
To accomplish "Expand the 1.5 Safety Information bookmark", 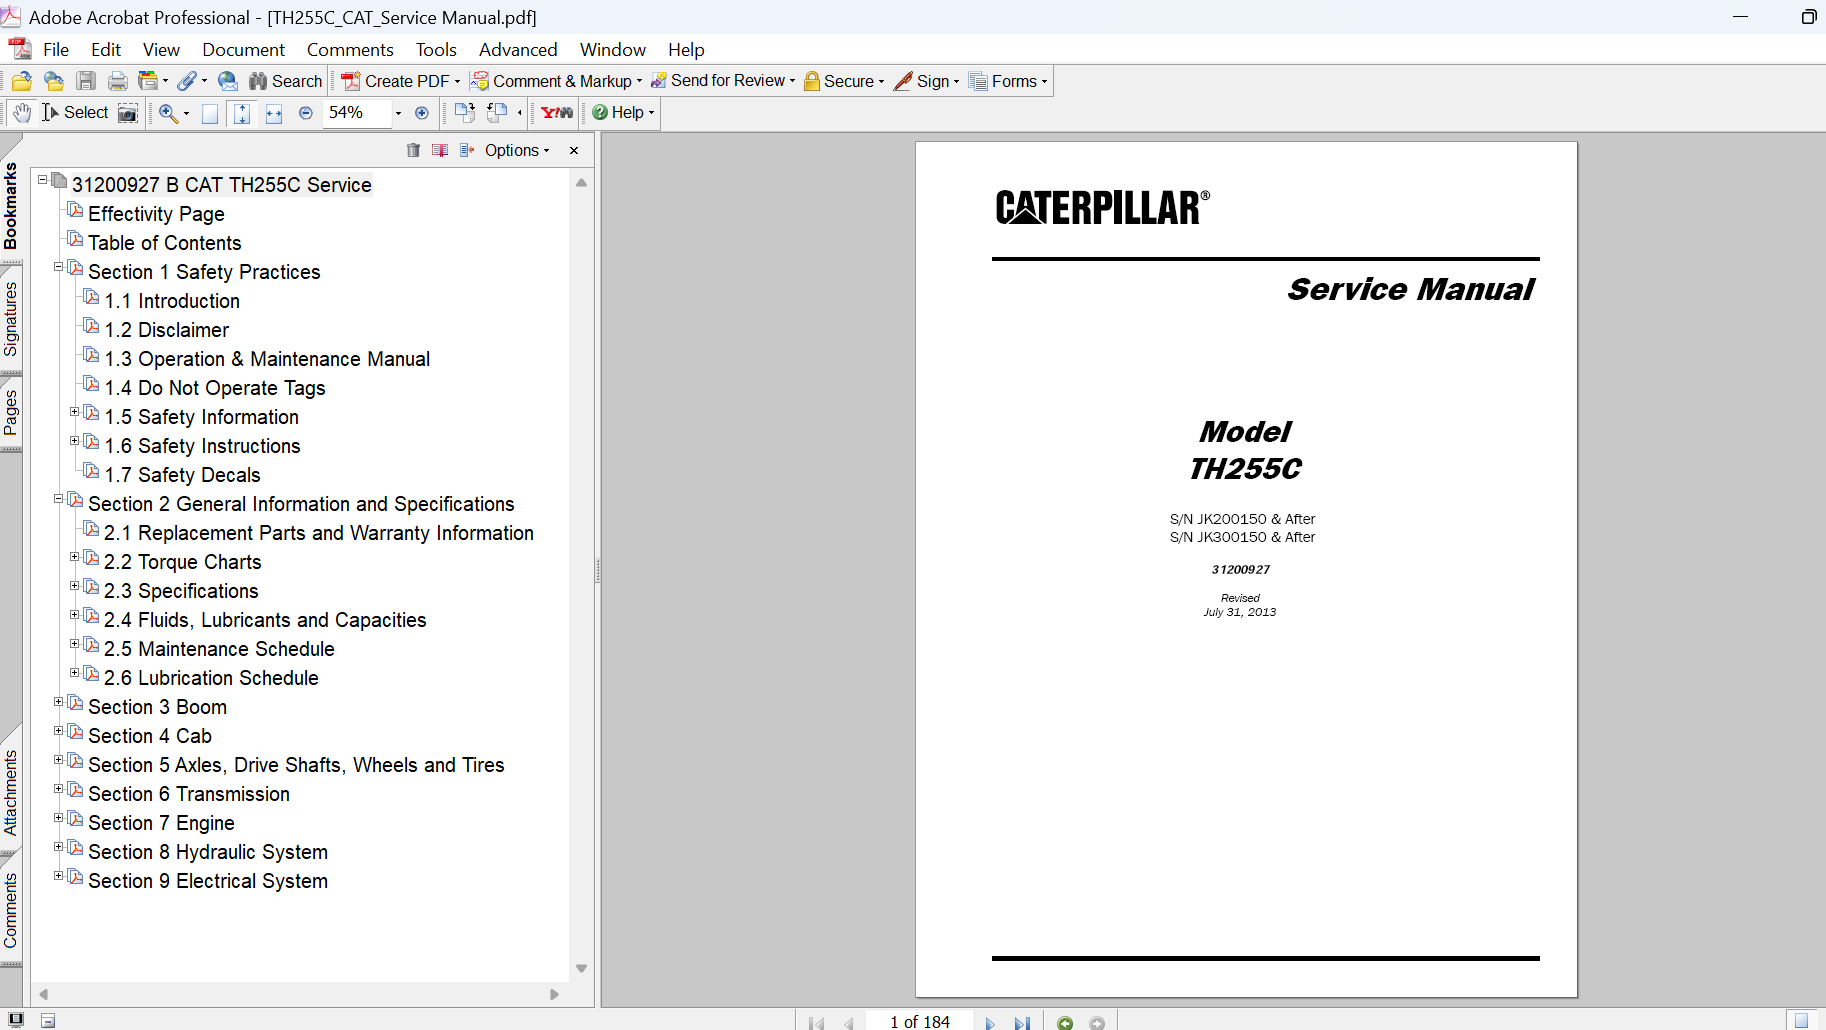I will point(74,412).
